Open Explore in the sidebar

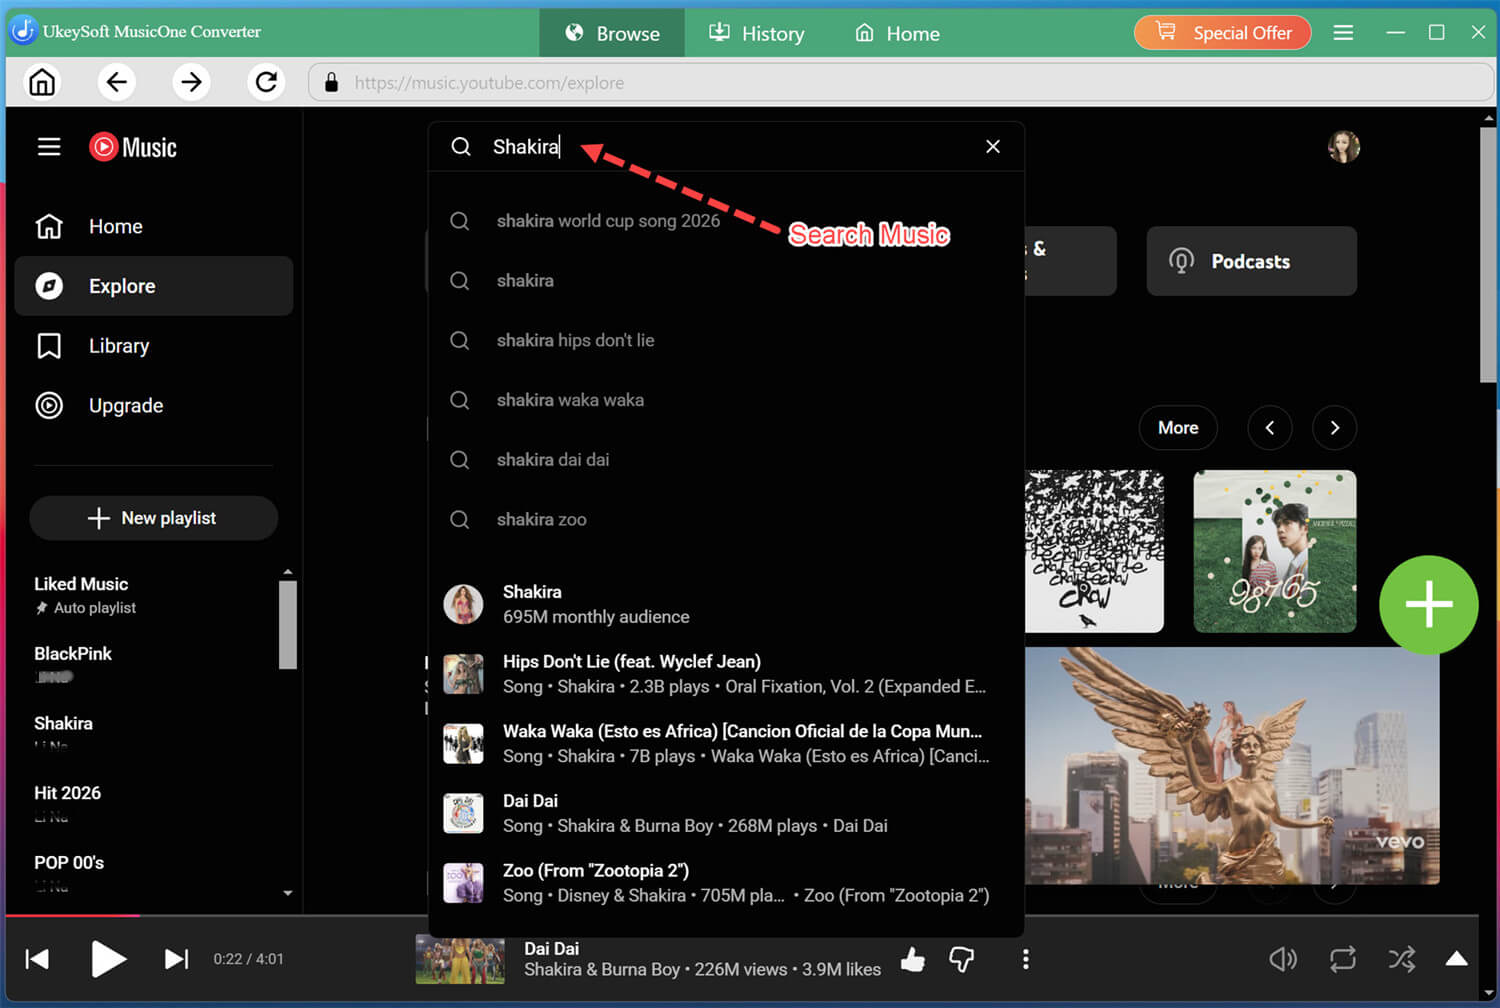click(x=154, y=286)
